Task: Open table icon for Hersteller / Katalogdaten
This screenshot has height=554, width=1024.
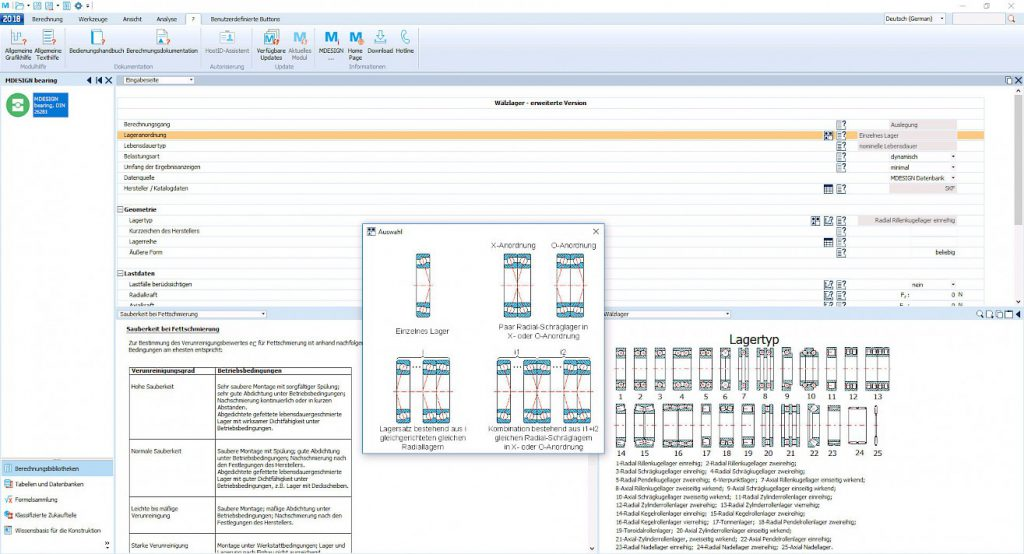Action: point(828,188)
